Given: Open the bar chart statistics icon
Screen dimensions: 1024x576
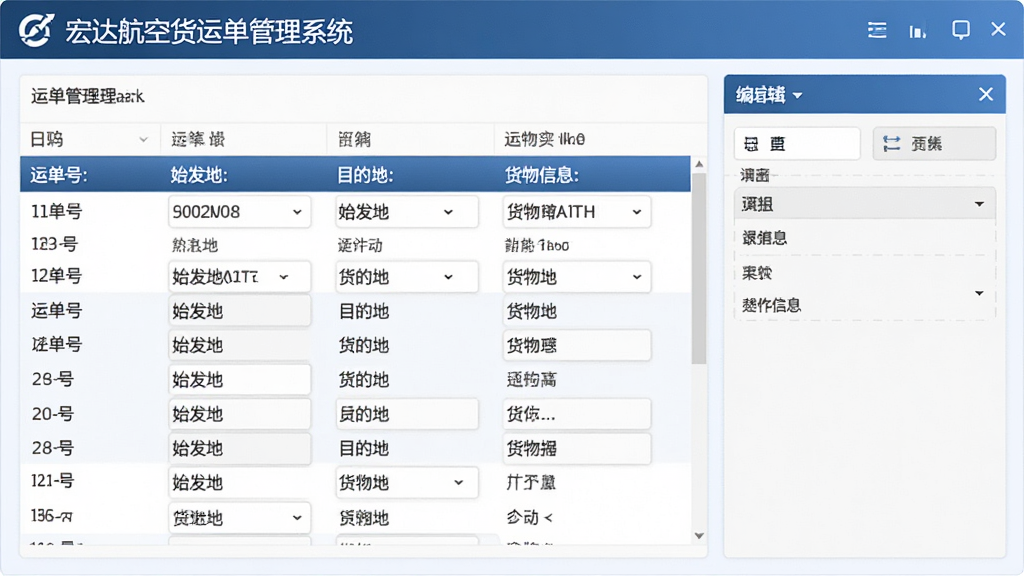Looking at the screenshot, I should pyautogui.click(x=918, y=31).
